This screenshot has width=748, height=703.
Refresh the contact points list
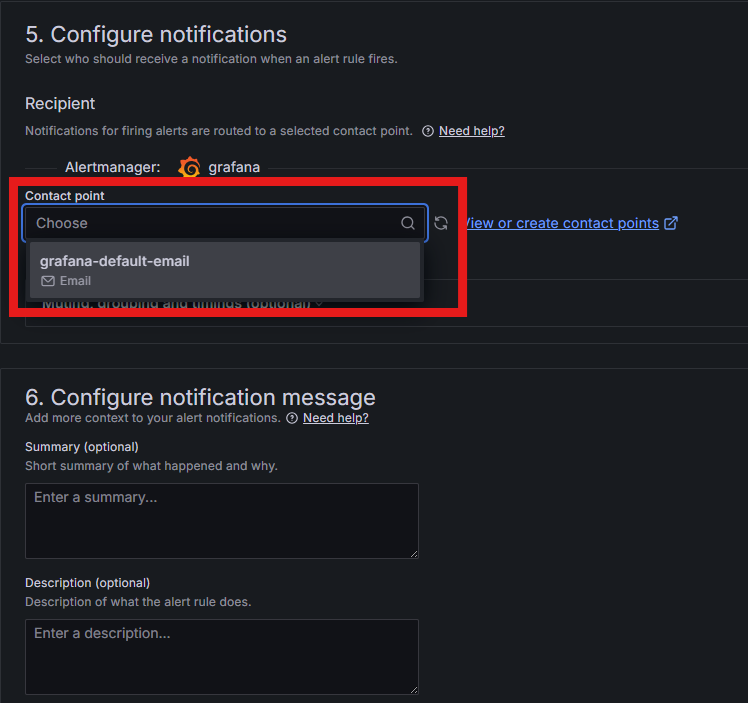(x=441, y=223)
